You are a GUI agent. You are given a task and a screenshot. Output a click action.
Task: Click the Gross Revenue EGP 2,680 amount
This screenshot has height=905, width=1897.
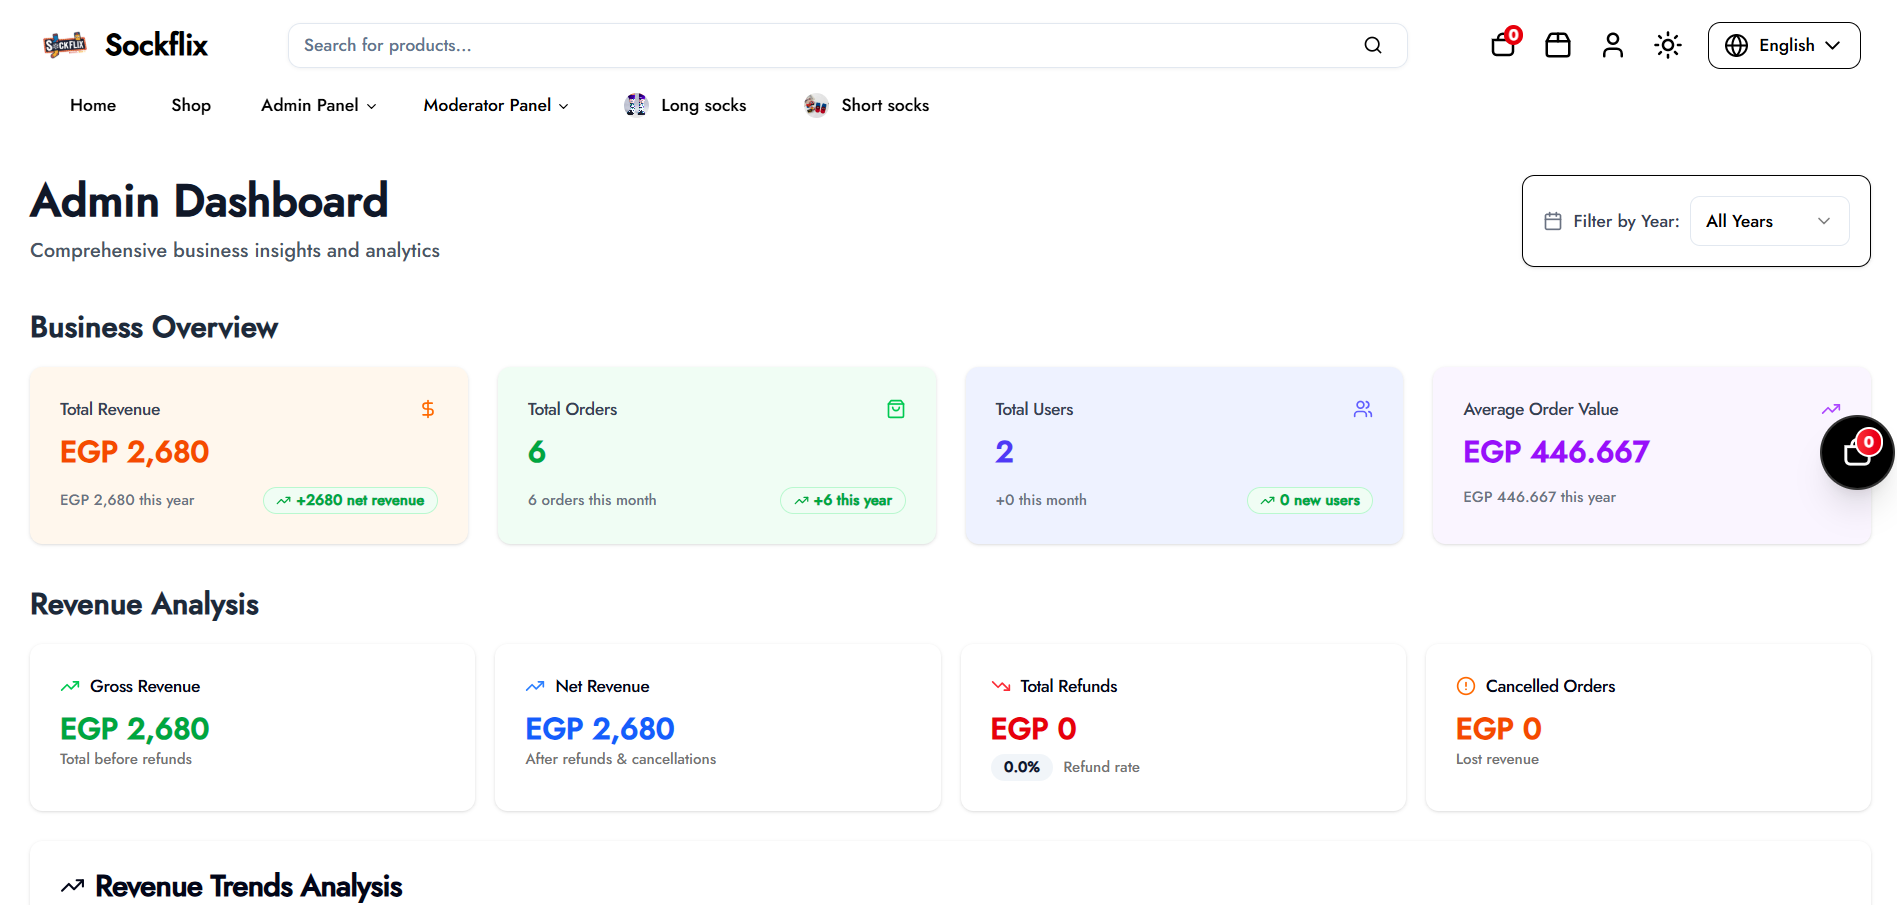tap(135, 729)
